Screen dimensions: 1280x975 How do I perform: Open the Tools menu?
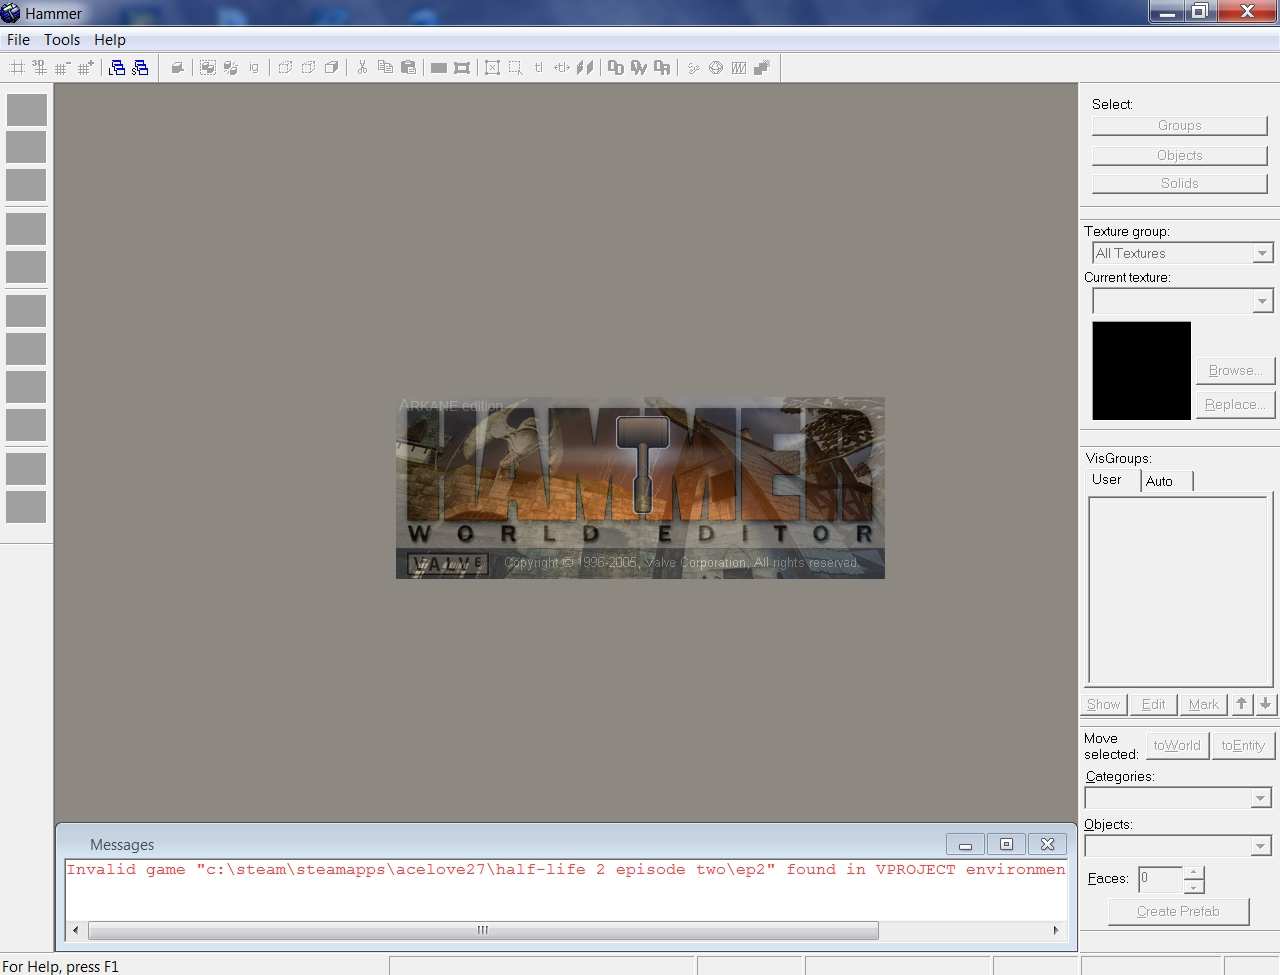tap(62, 40)
